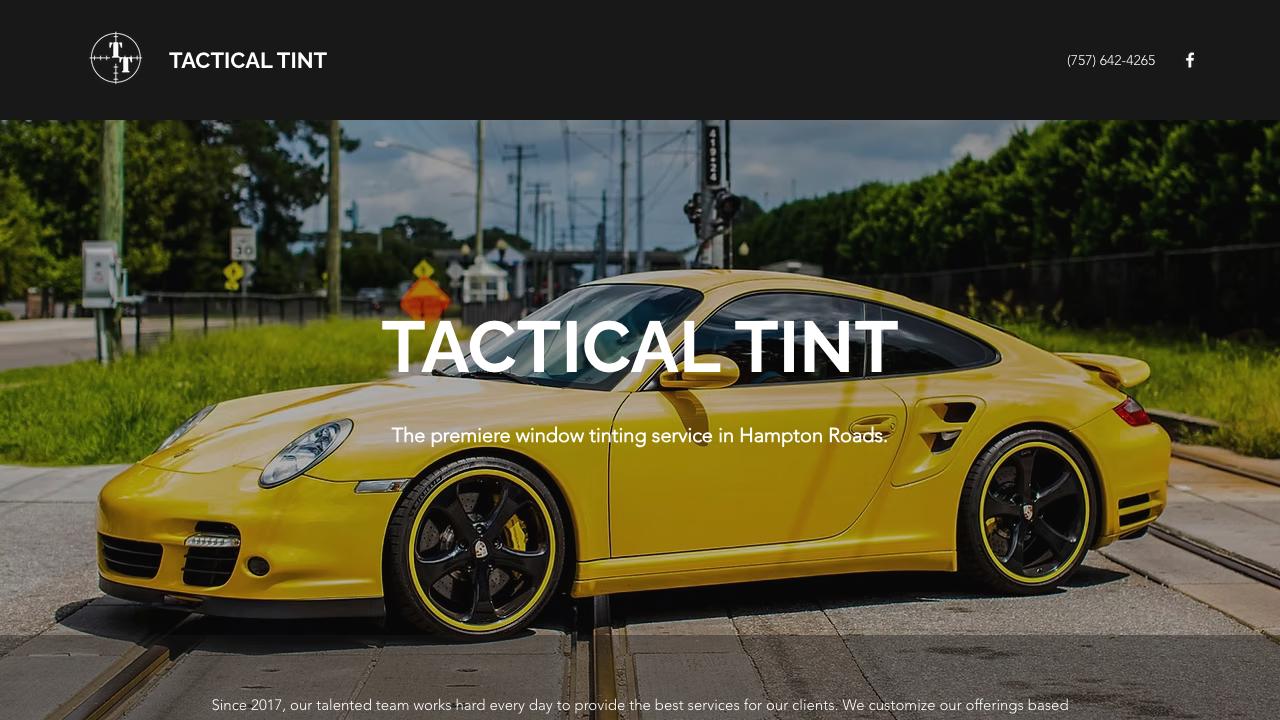Click the white gazebo in the background

485,278
